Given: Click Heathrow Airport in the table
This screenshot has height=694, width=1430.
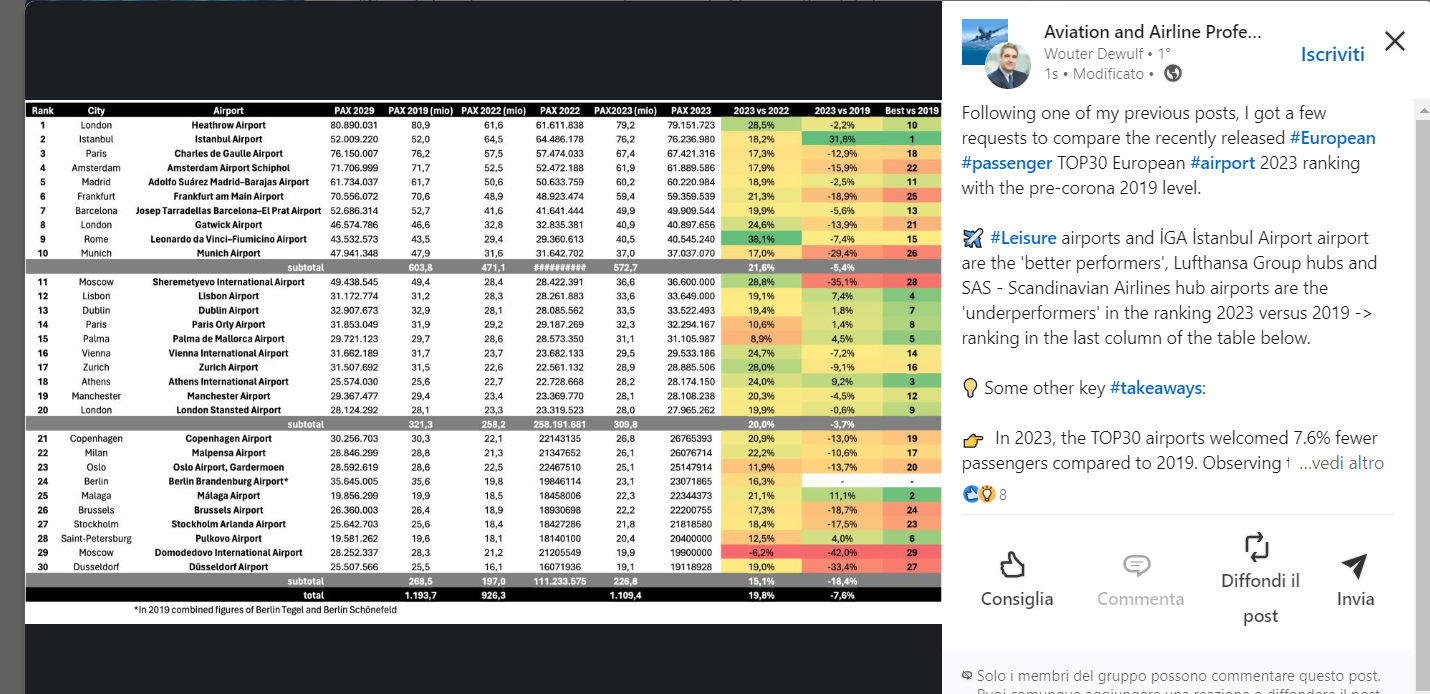Looking at the screenshot, I should (x=228, y=125).
